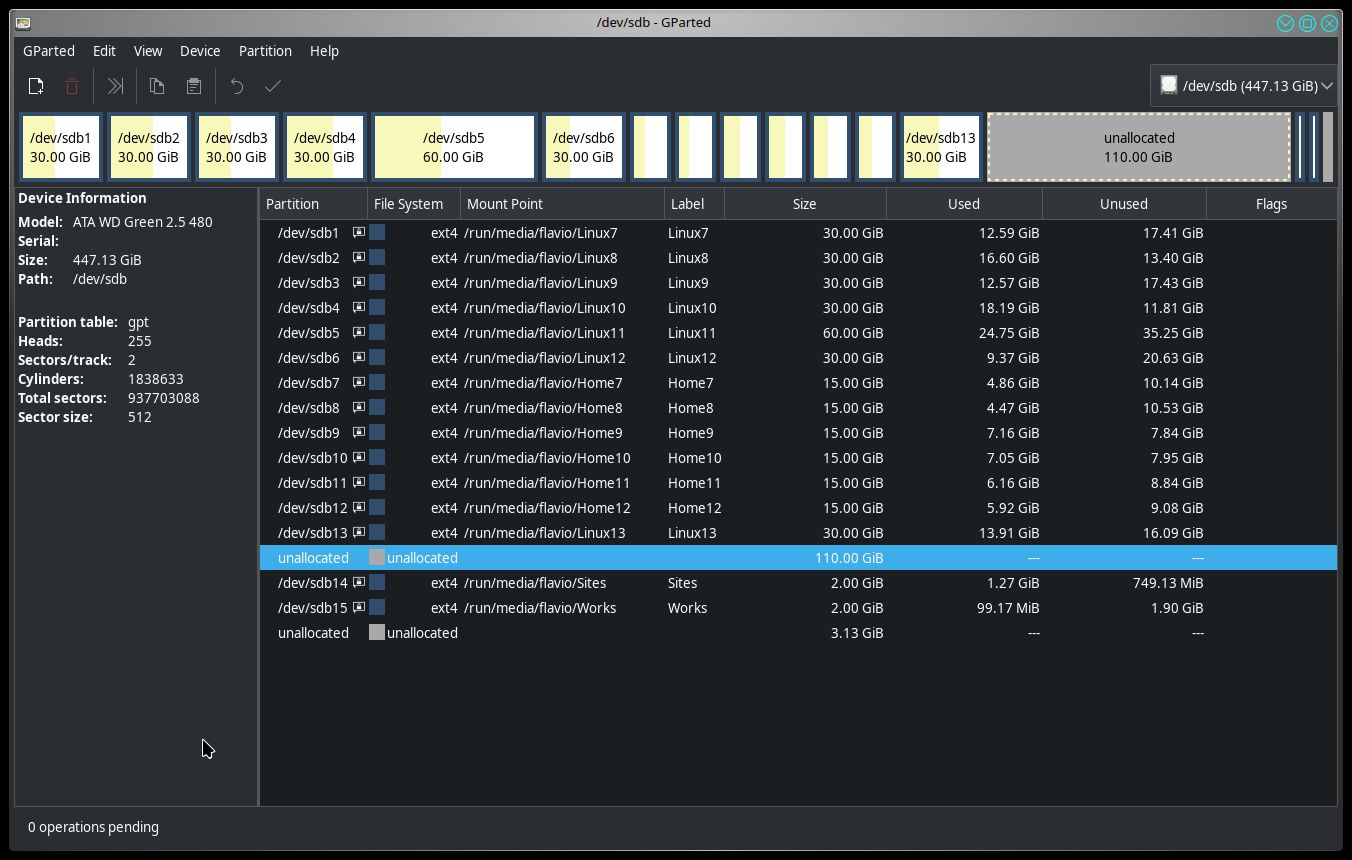Click the highlighted 110.00 GiB unallocated row
The width and height of the screenshot is (1352, 860).
798,558
